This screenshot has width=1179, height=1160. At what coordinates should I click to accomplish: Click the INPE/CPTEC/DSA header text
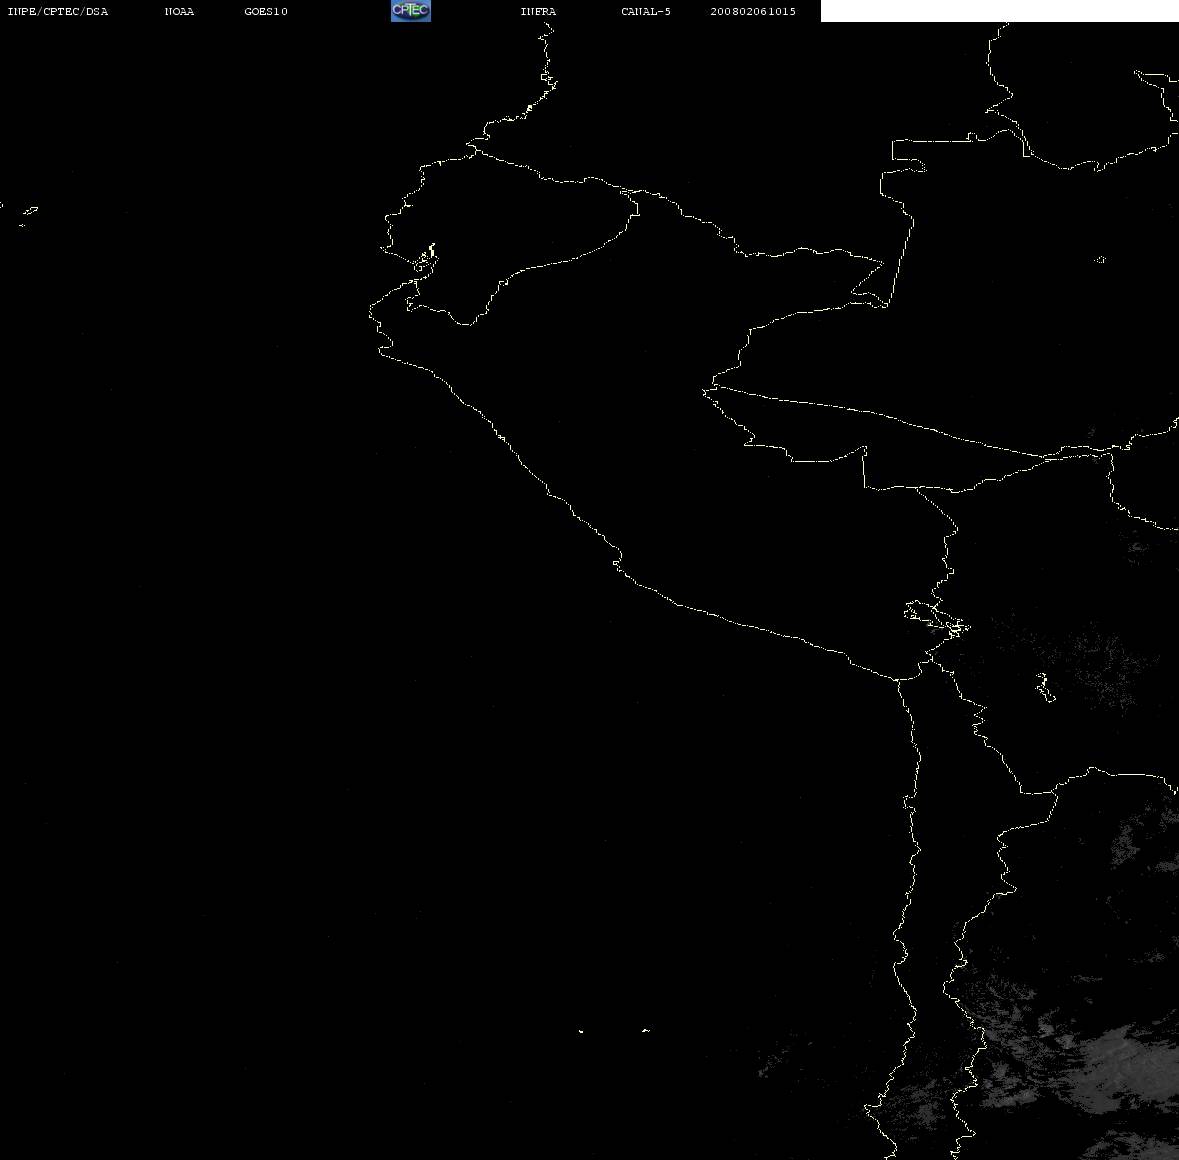click(x=58, y=11)
